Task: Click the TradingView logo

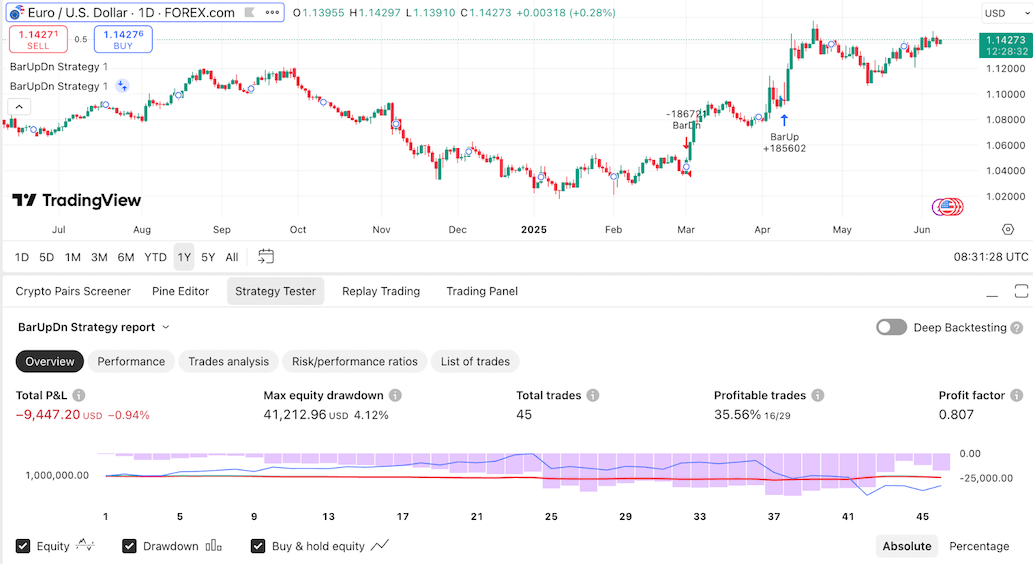Action: tap(76, 200)
